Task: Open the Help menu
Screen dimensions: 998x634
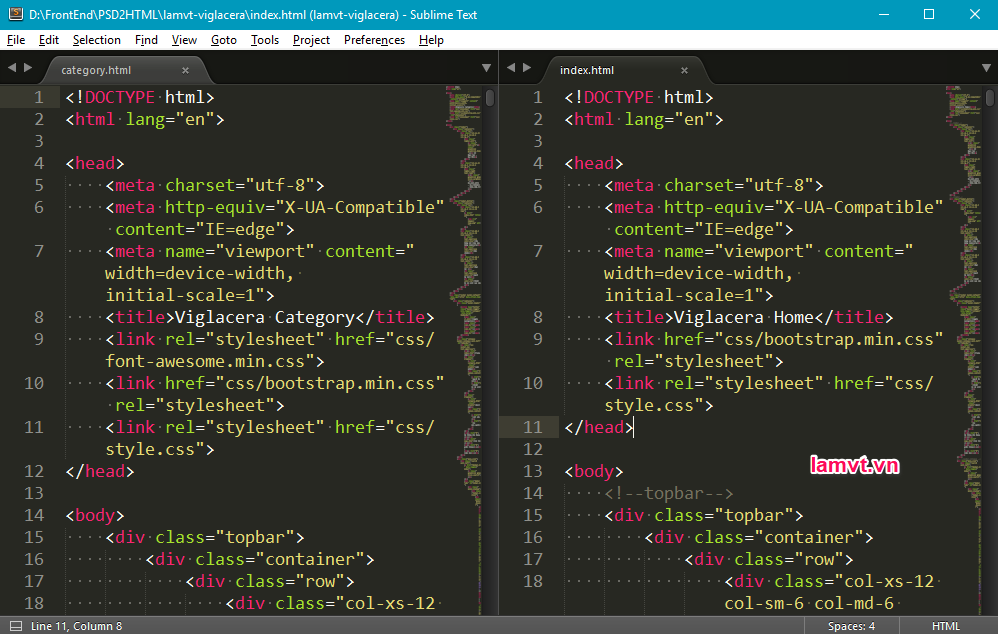Action: (431, 40)
